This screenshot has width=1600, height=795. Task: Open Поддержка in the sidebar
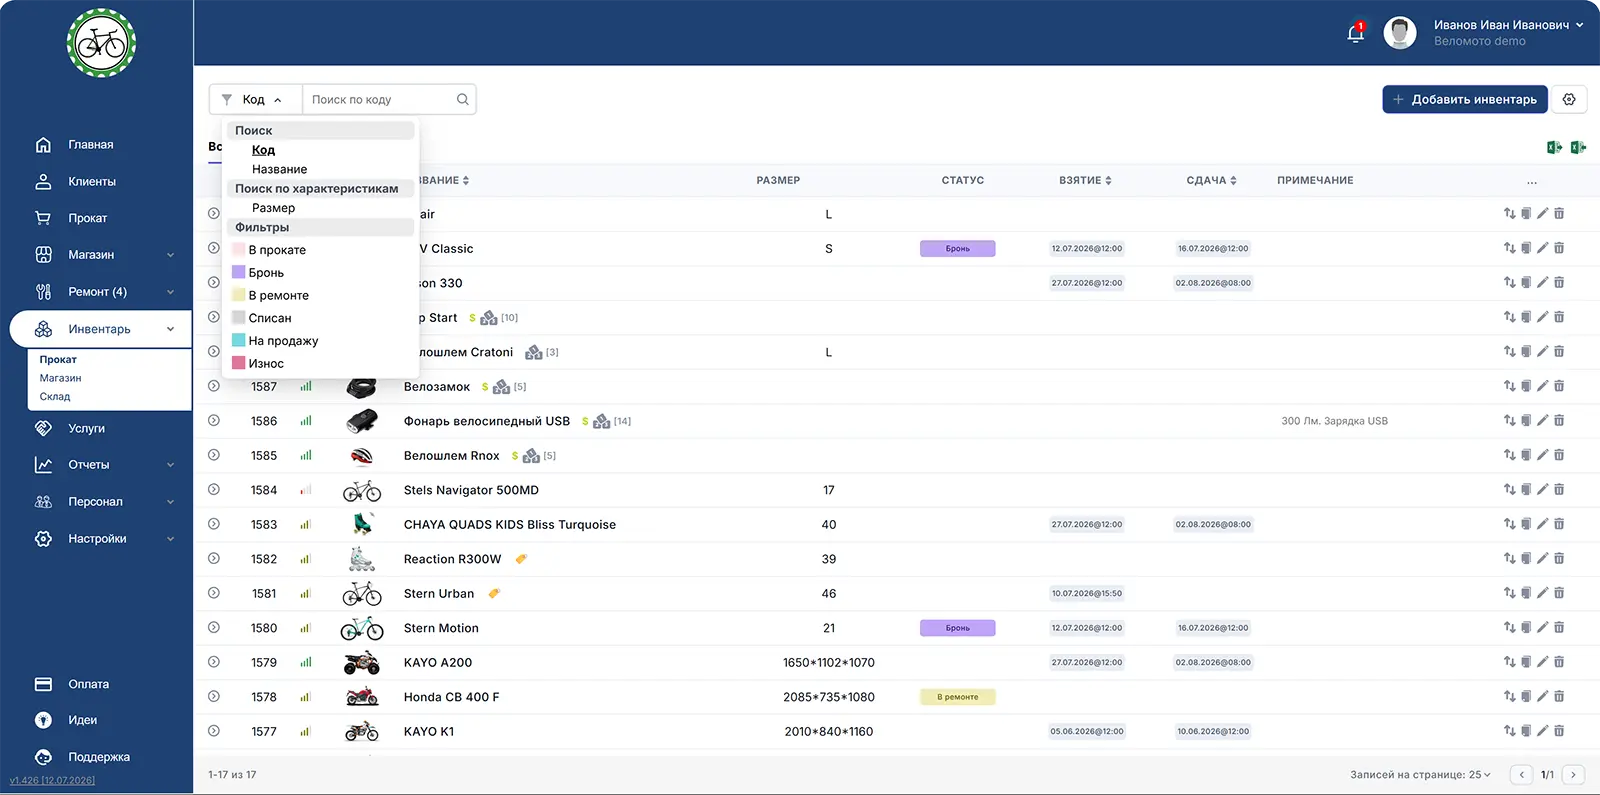pos(99,757)
